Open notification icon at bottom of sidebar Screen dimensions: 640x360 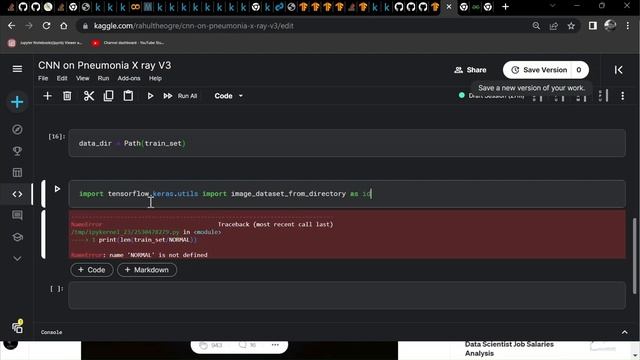tap(17, 327)
